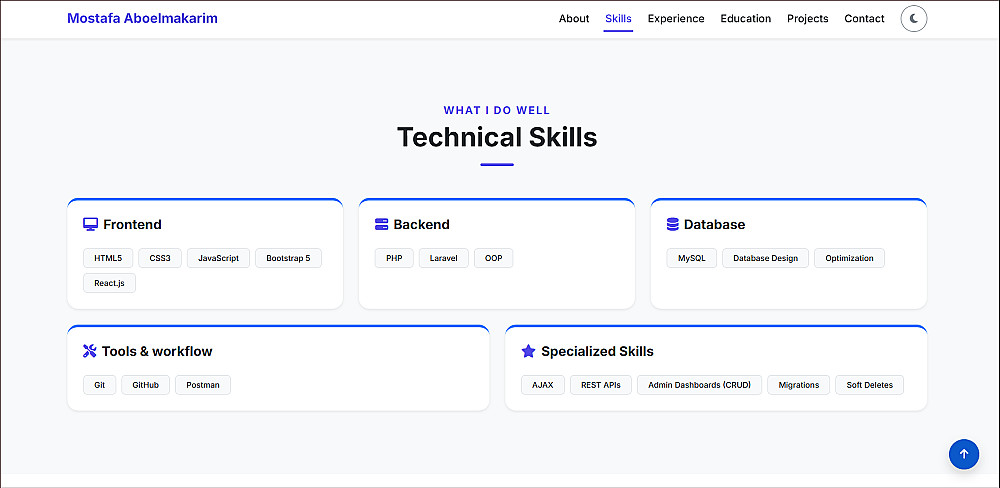Screen dimensions: 1000x488
Task: Click the OOP skill tag
Action: 494,258
